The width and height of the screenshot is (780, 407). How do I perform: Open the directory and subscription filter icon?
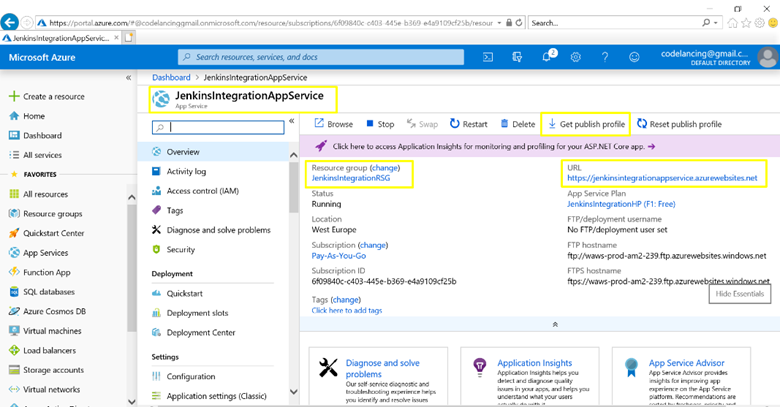point(517,57)
